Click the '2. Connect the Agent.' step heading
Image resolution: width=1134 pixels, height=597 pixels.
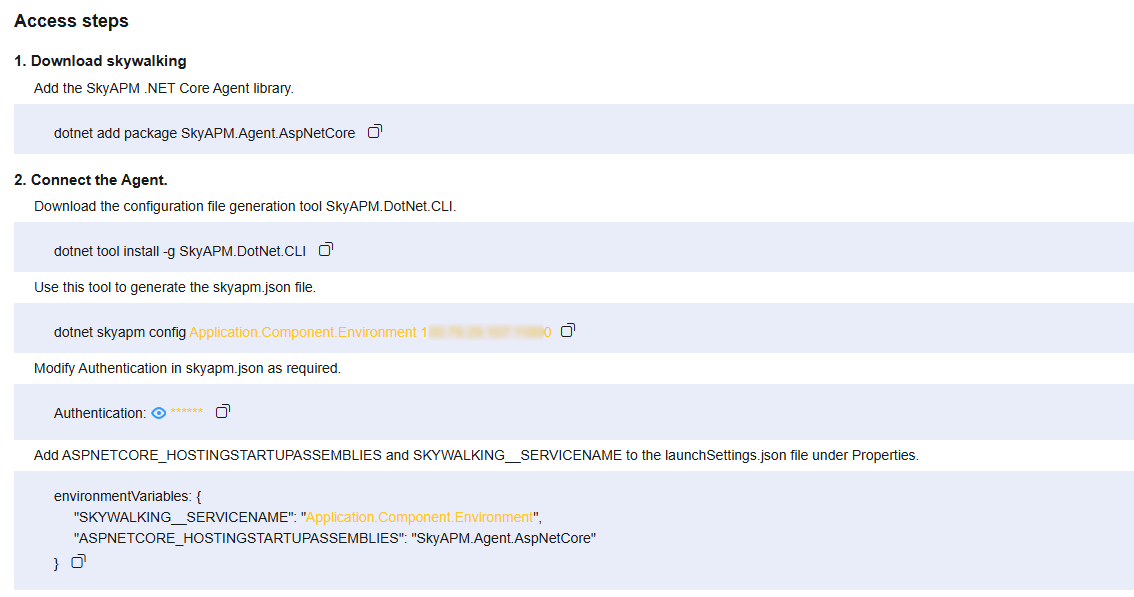(91, 179)
